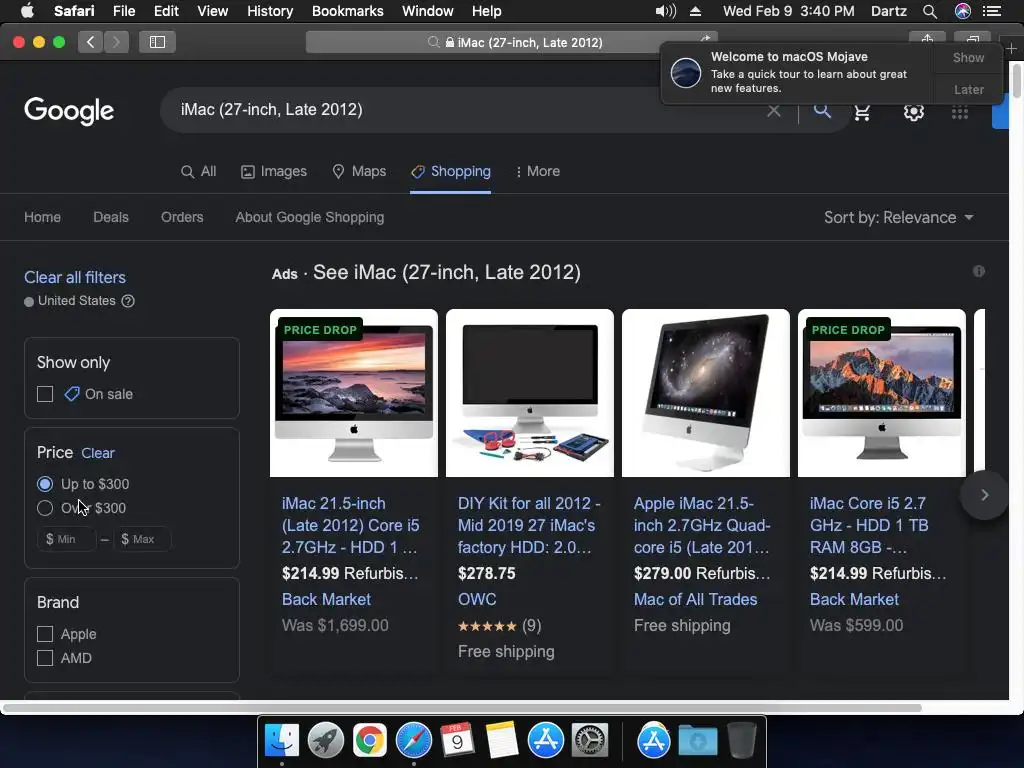
Task: Click Clear all filters link
Action: 74,277
